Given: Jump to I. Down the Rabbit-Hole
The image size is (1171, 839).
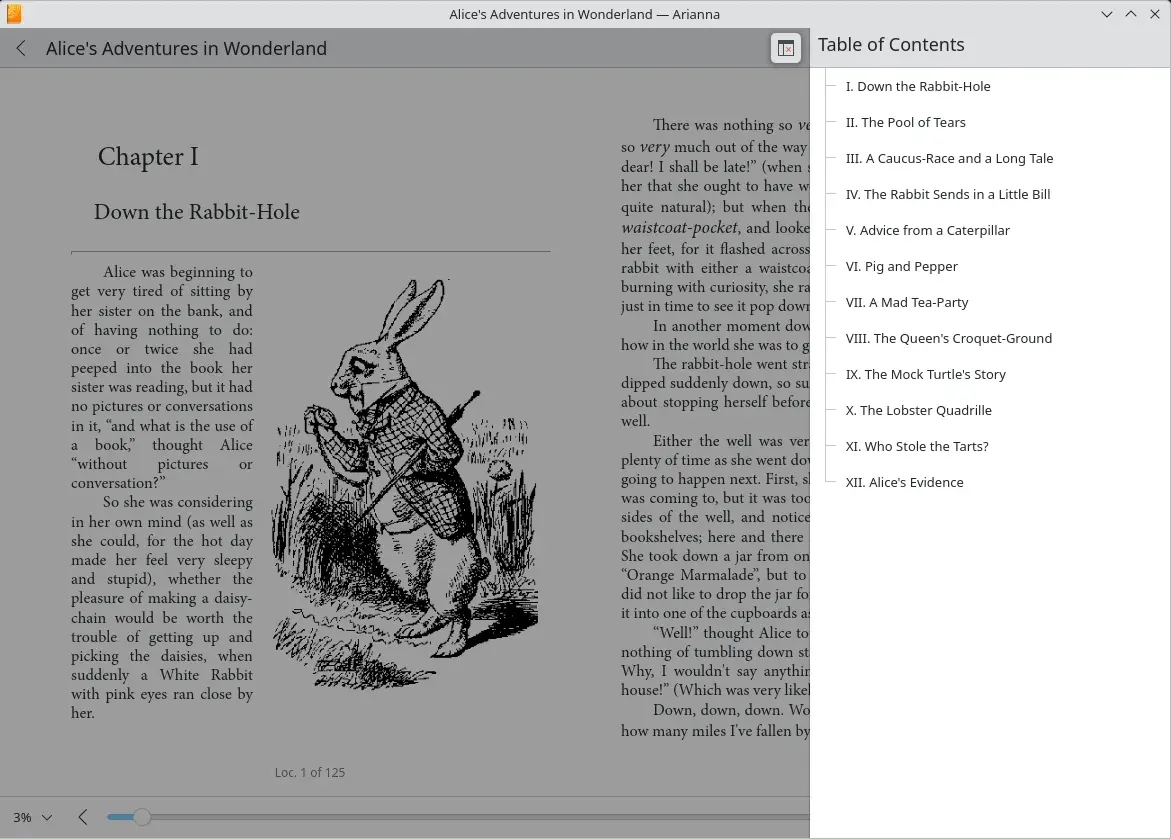Looking at the screenshot, I should pyautogui.click(x=917, y=86).
